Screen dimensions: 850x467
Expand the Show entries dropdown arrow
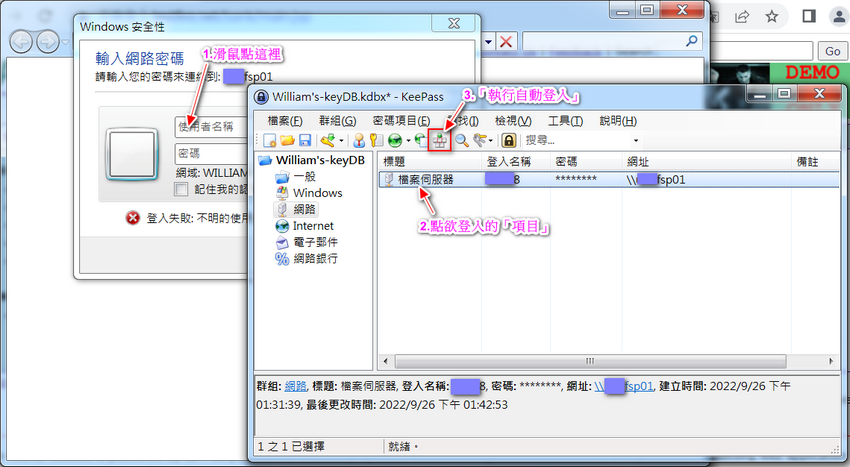[x=491, y=141]
